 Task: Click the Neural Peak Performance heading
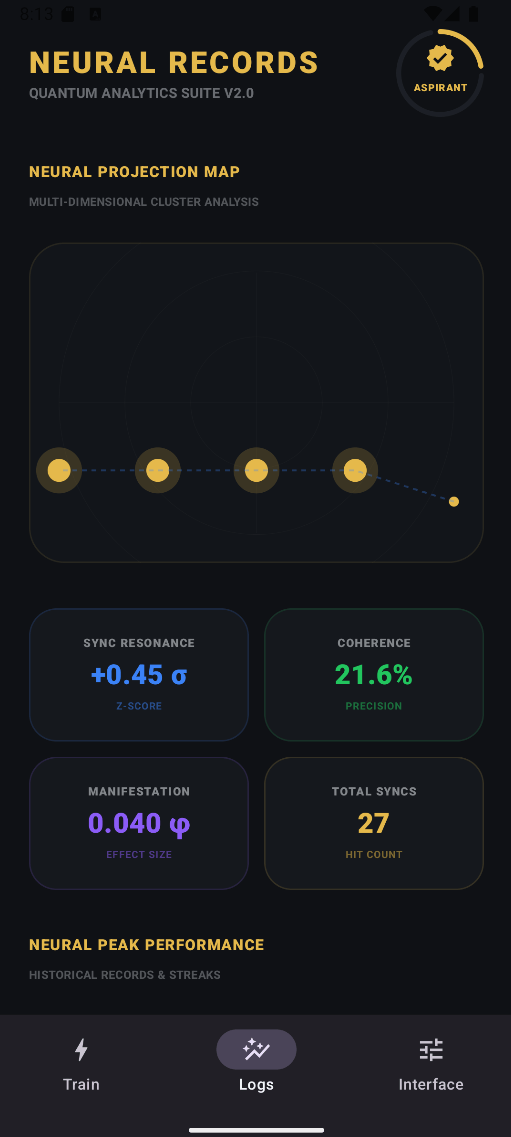[x=146, y=945]
